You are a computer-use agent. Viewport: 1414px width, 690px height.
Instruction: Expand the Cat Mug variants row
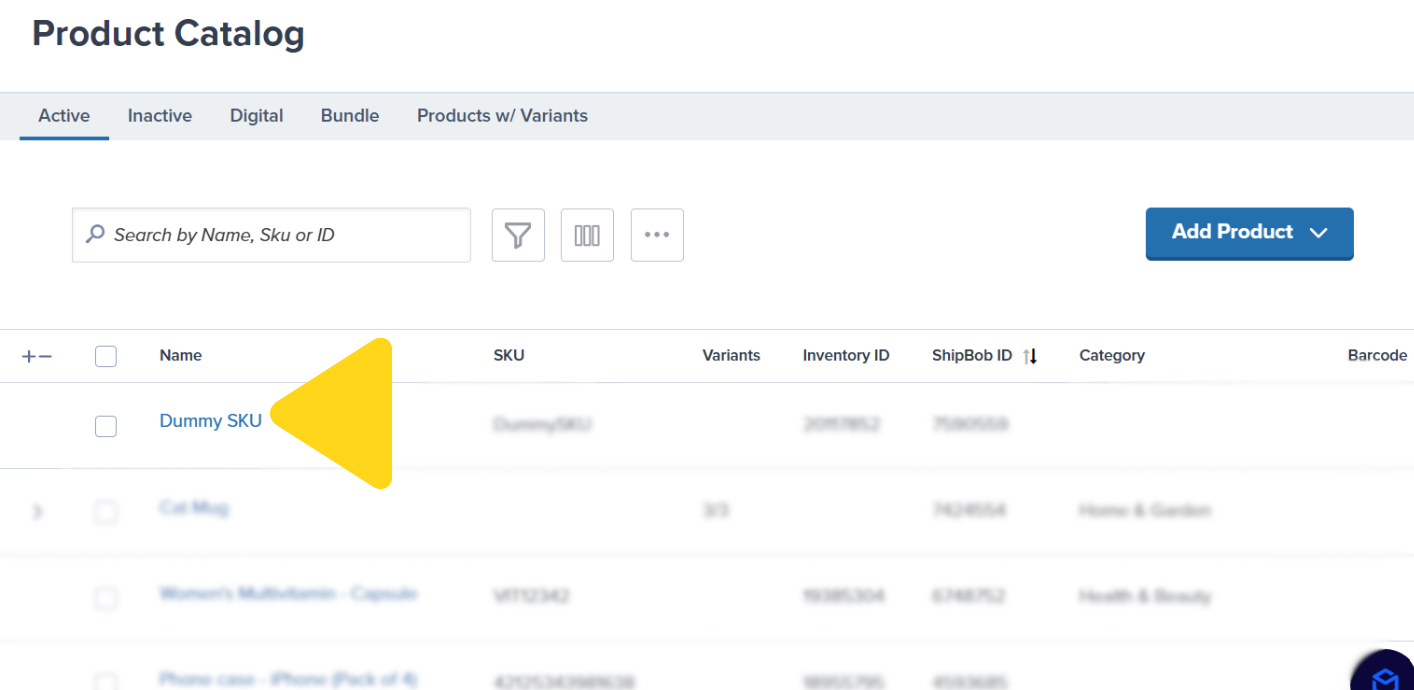(x=37, y=512)
